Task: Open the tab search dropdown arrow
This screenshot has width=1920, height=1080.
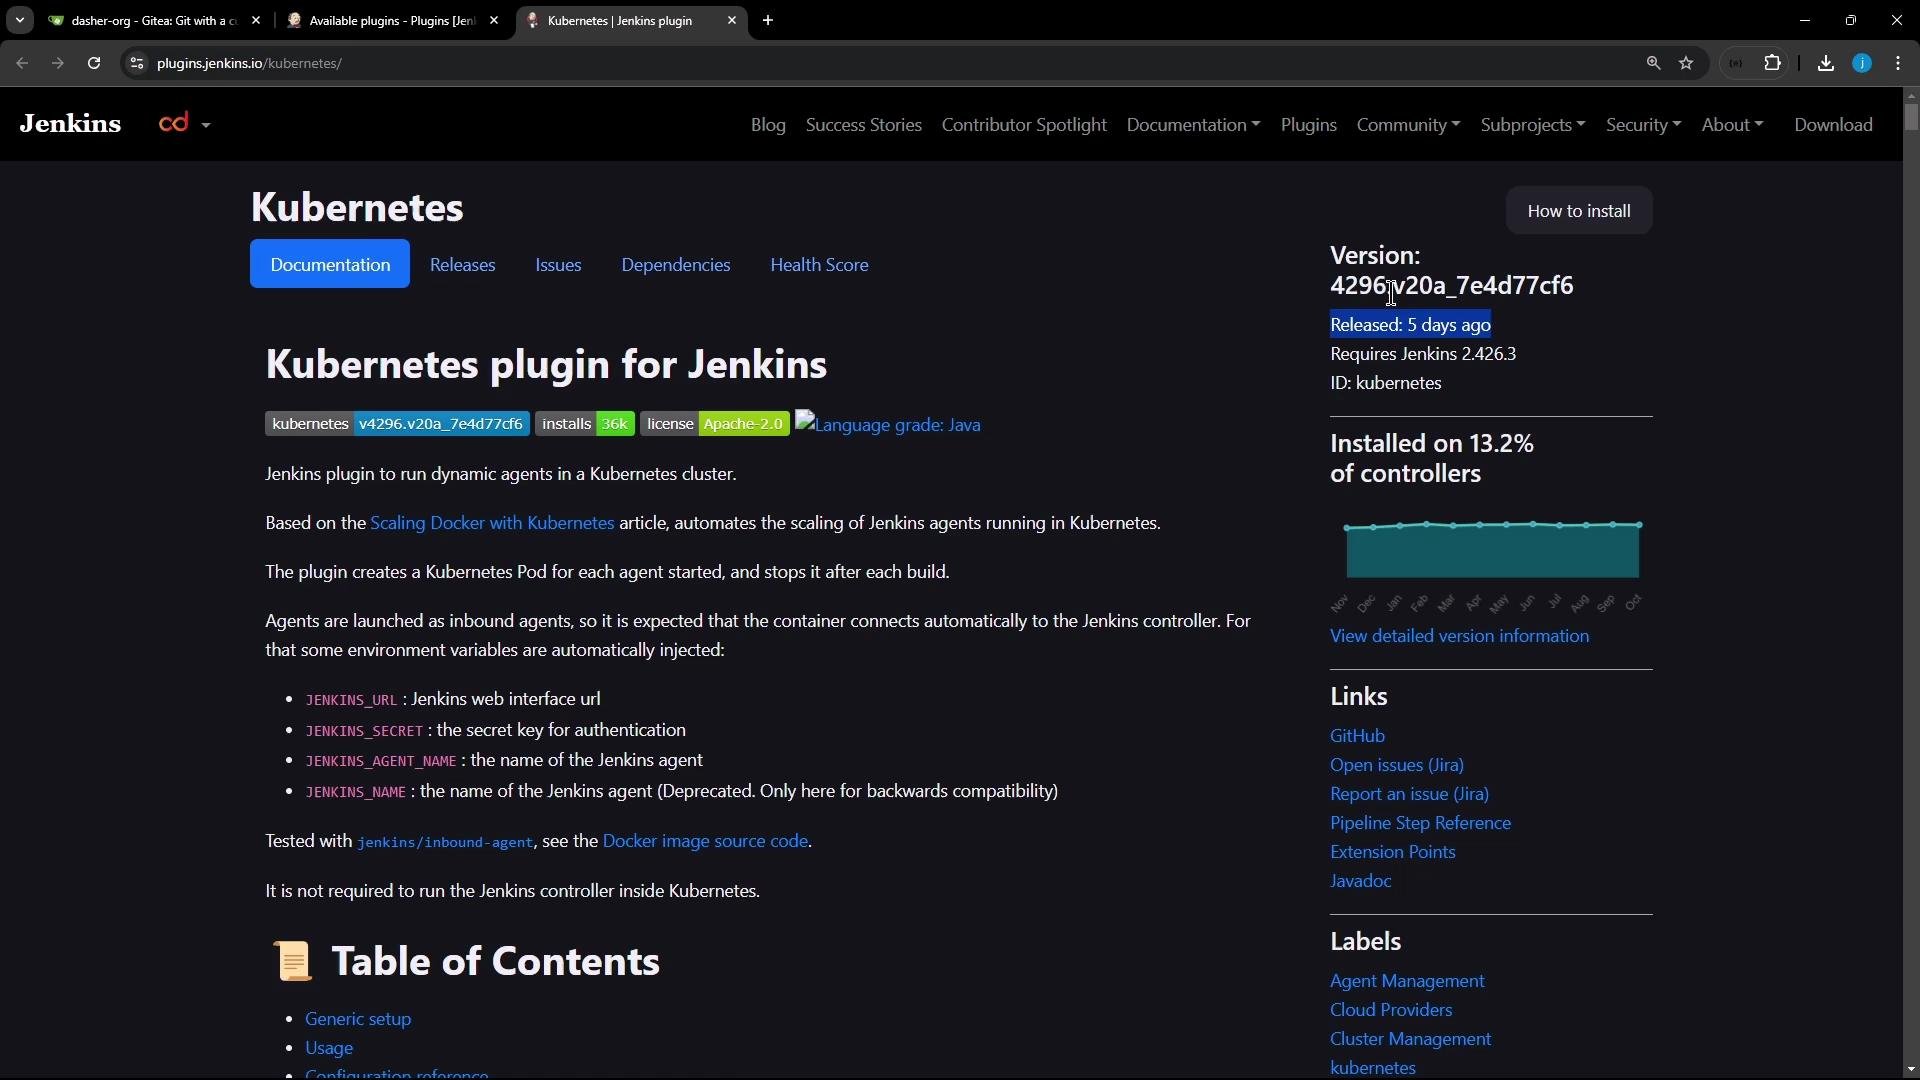Action: [19, 20]
